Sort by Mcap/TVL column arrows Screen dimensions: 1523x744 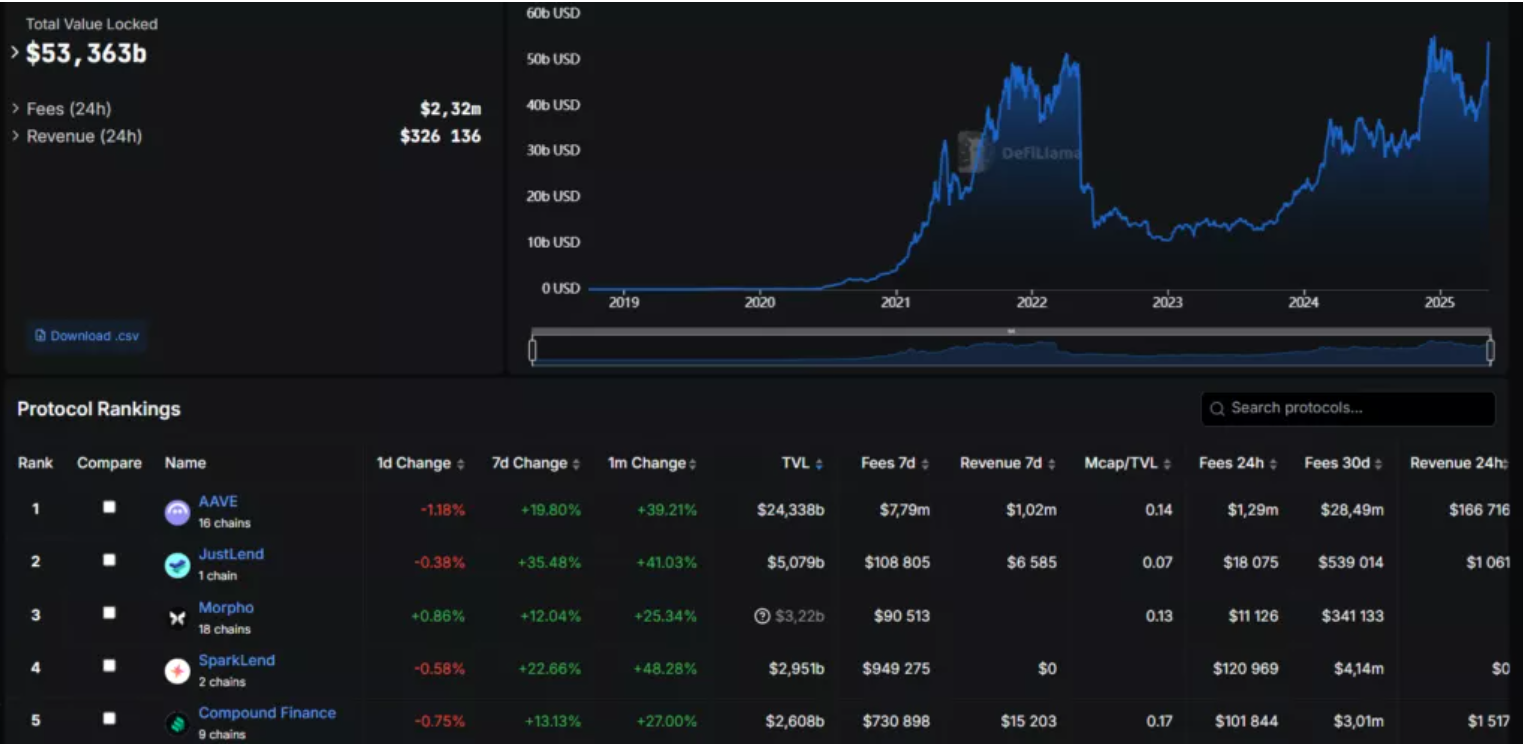pos(1168,464)
